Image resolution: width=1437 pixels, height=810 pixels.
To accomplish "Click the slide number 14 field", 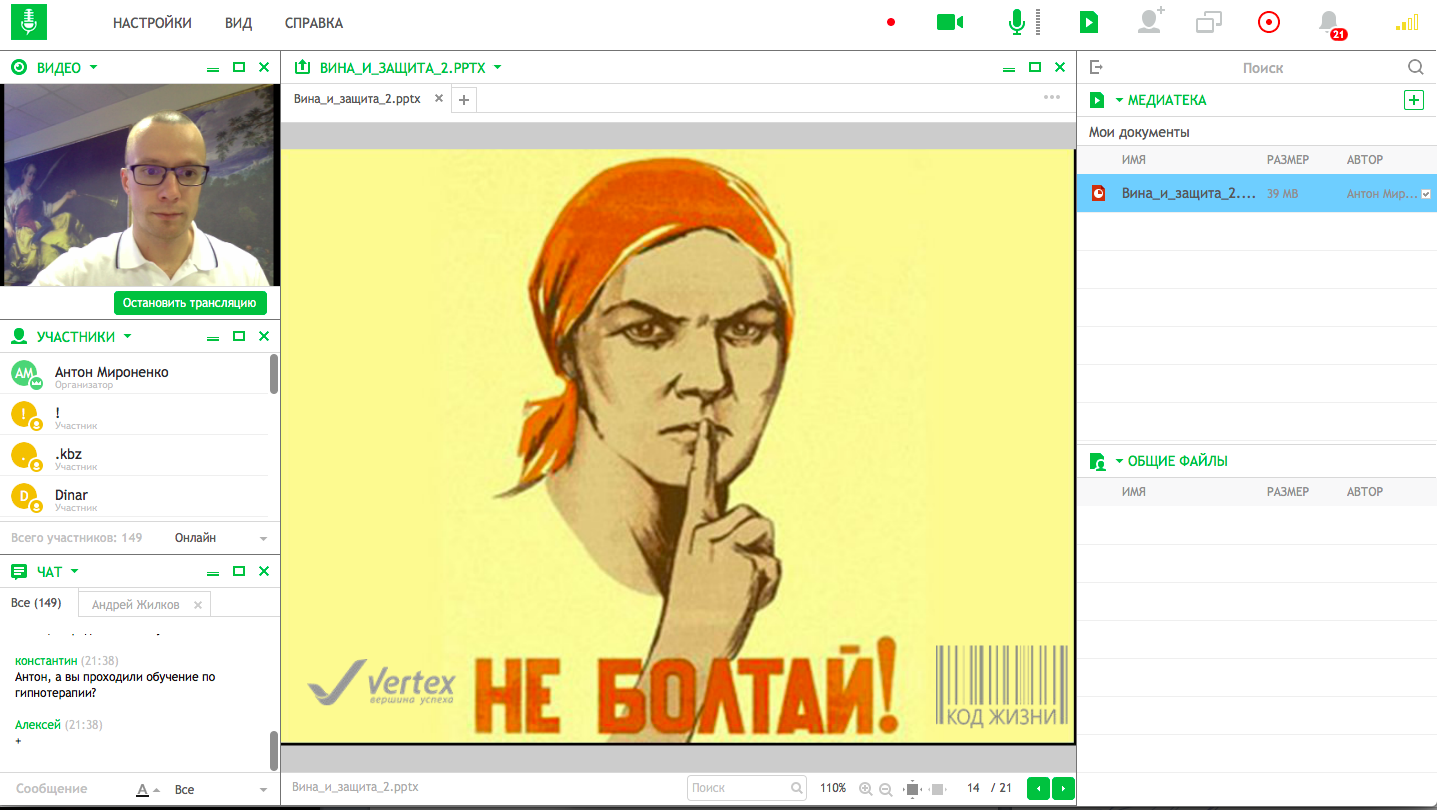I will pos(973,788).
